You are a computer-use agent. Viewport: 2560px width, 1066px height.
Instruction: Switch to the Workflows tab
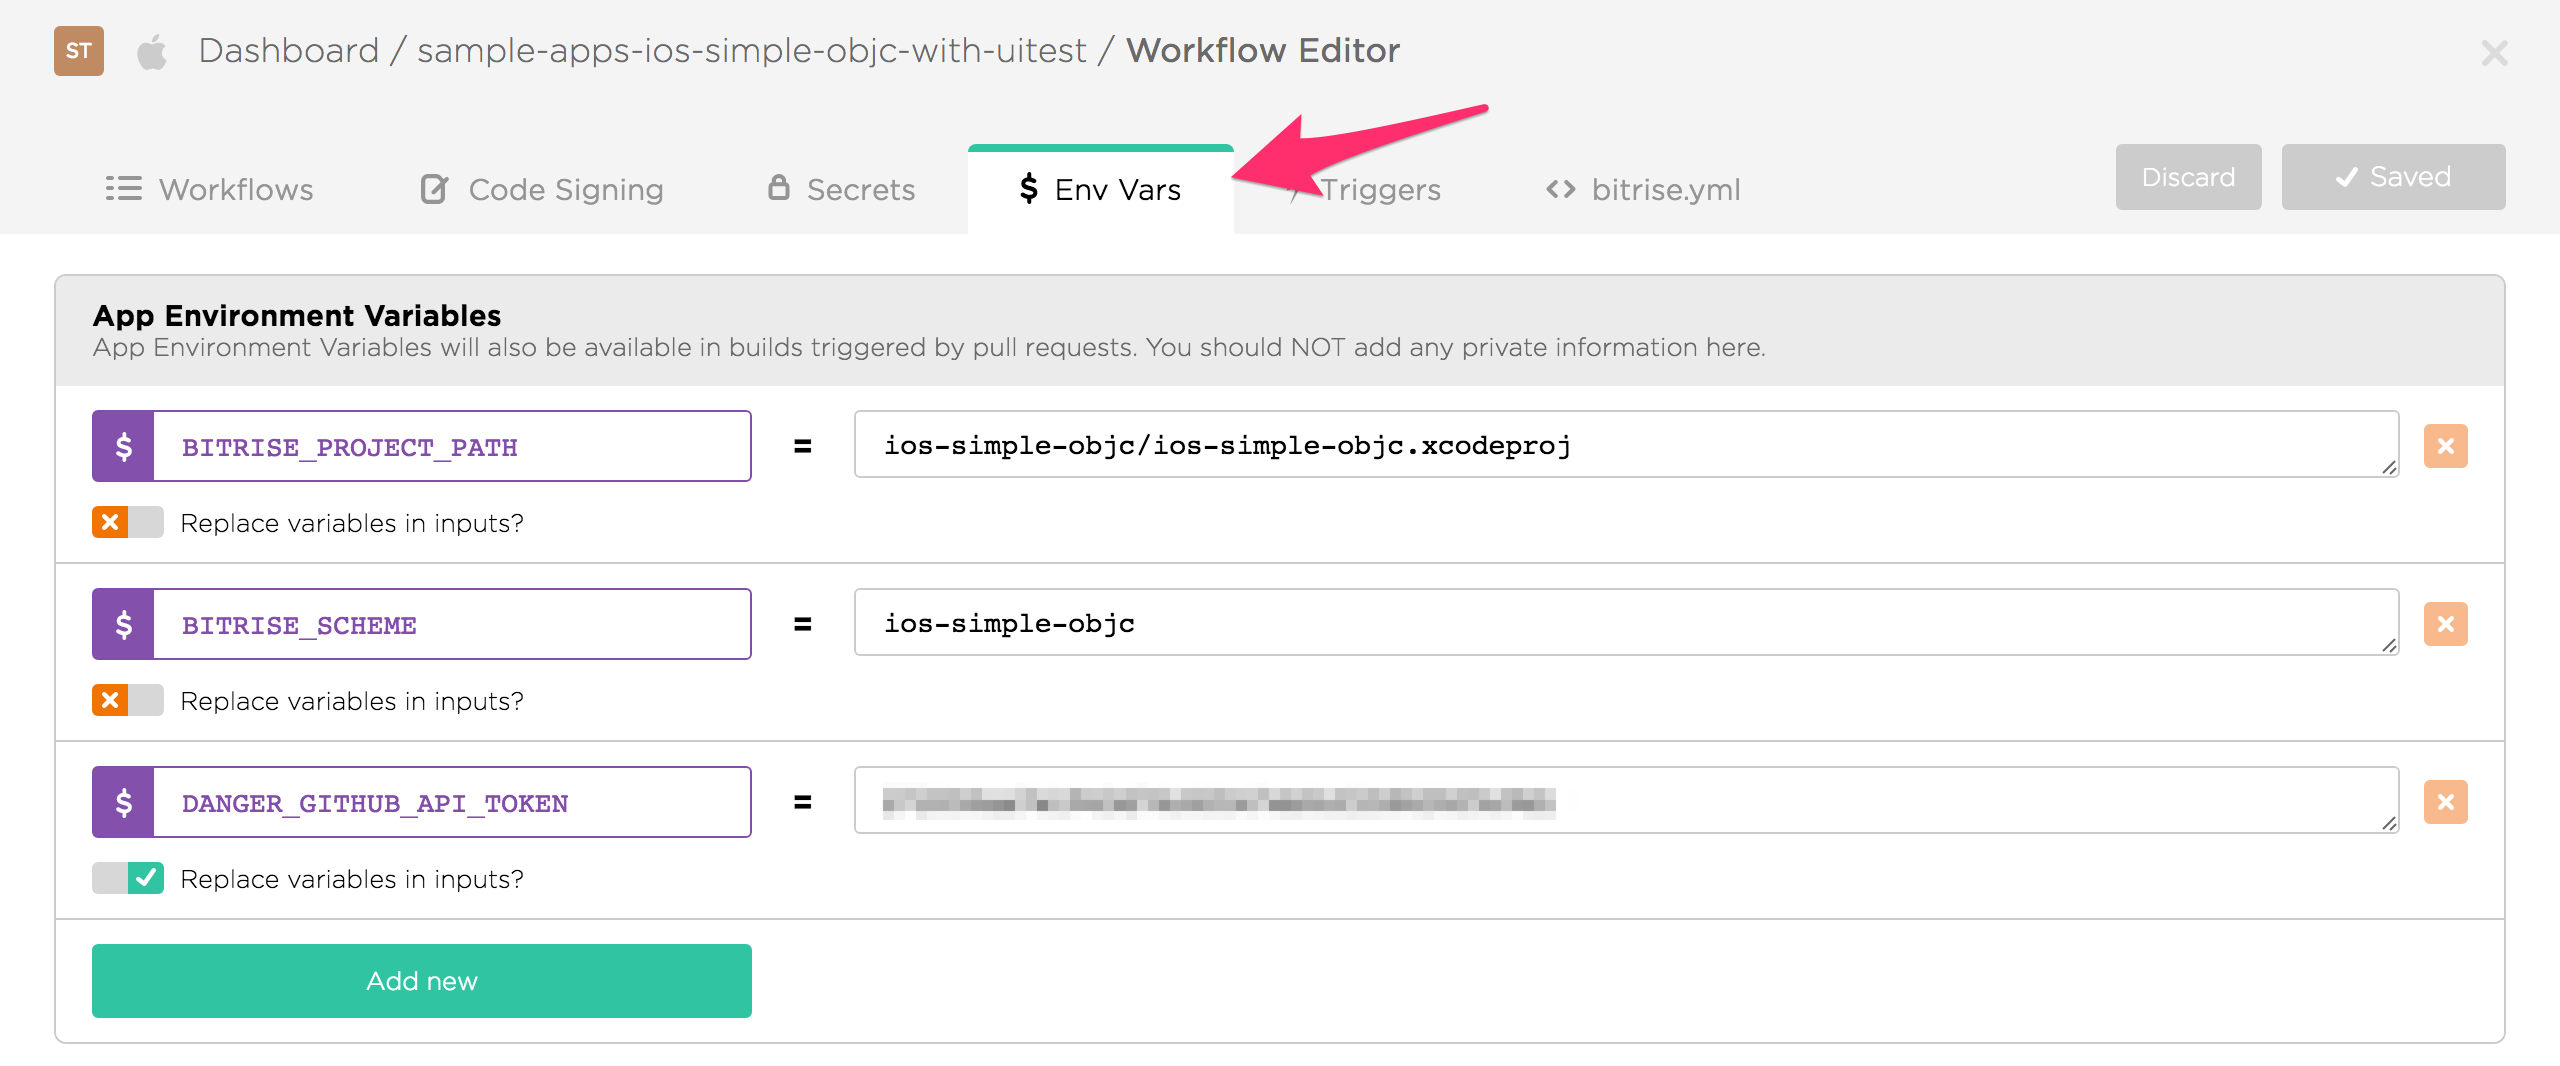pos(210,189)
